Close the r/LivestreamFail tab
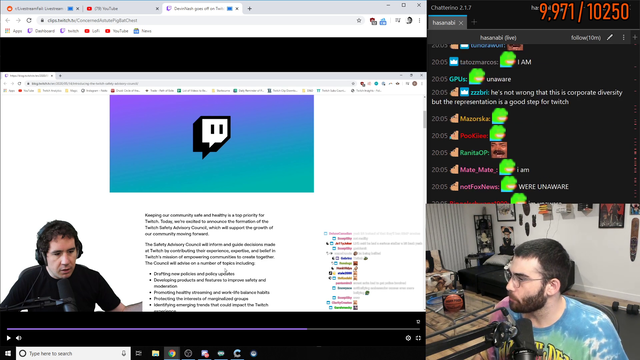 pos(78,9)
